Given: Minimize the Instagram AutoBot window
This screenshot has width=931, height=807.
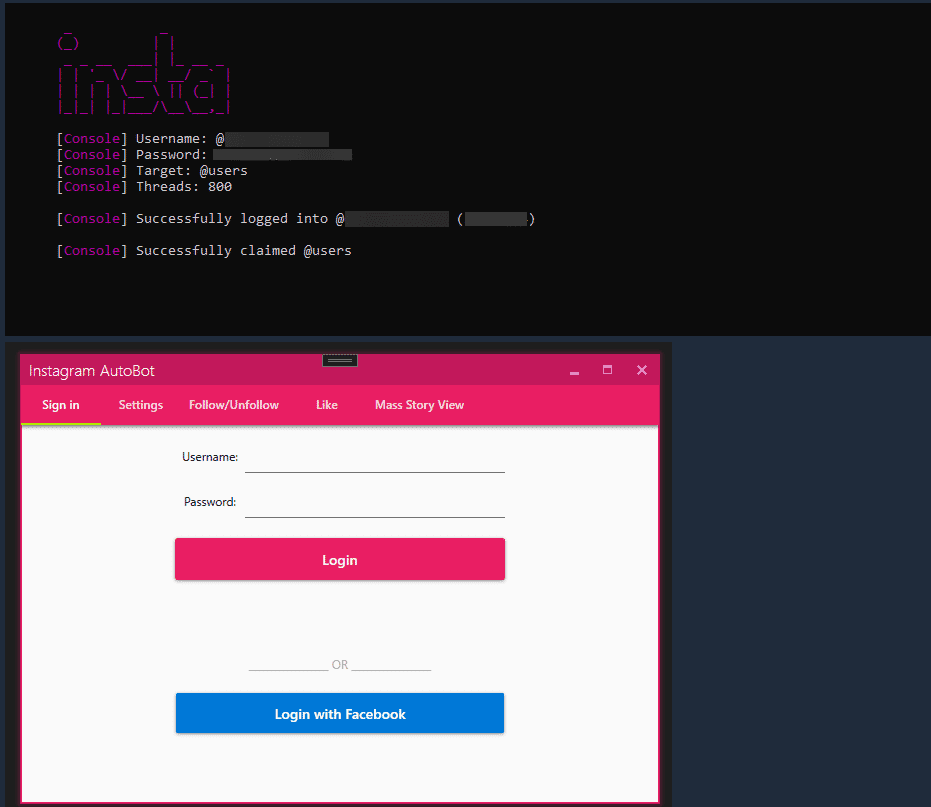Looking at the screenshot, I should point(574,371).
